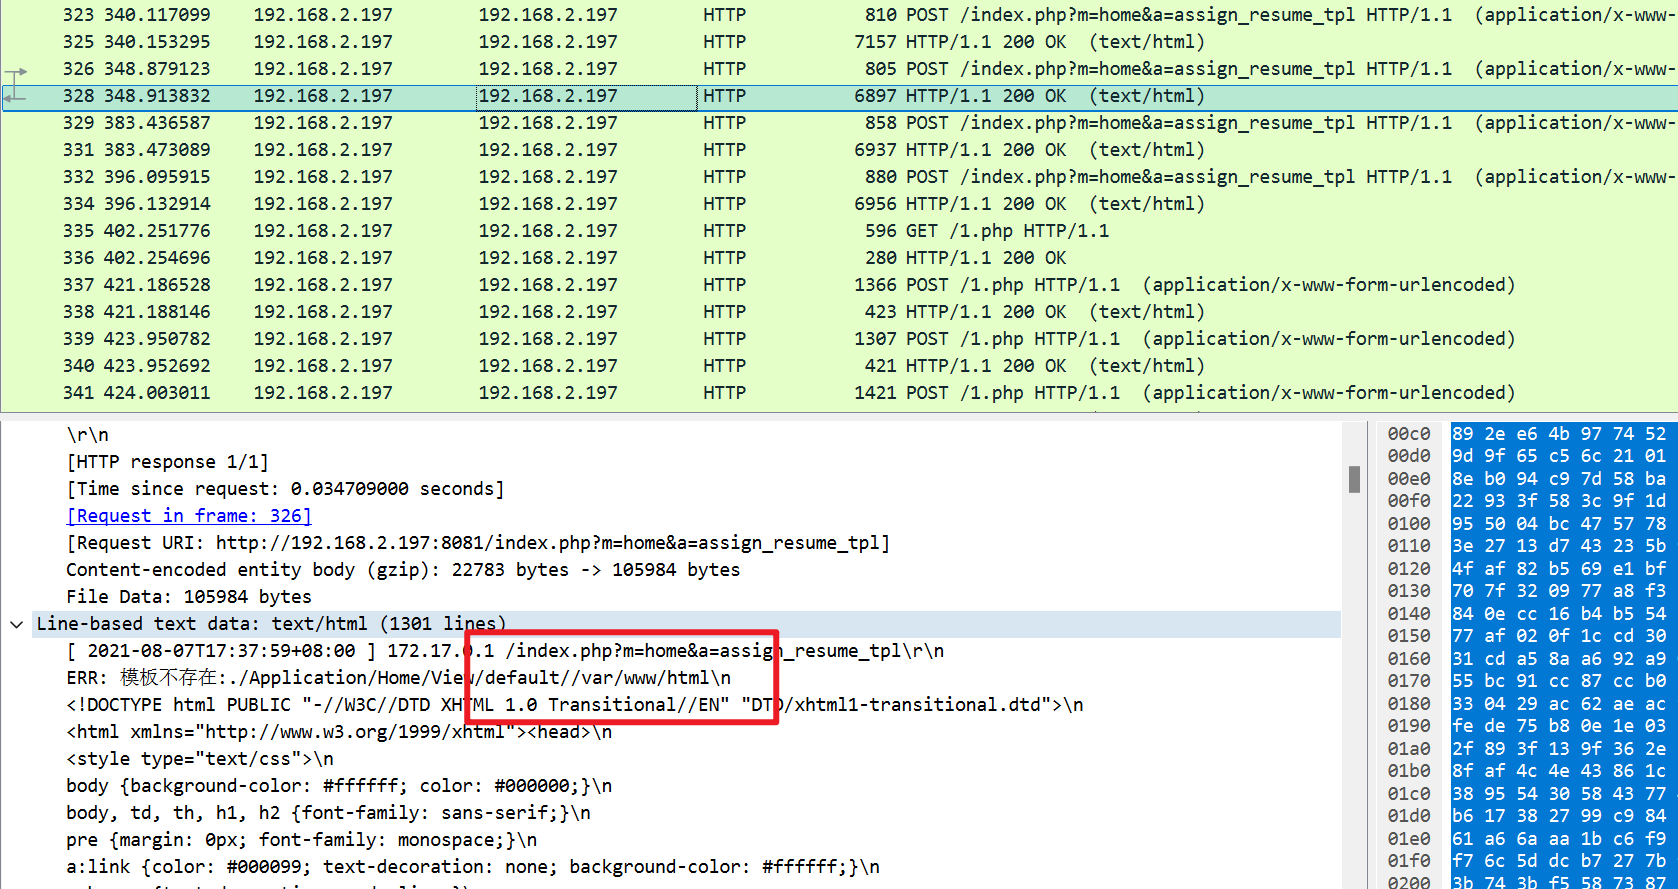The image size is (1678, 889).
Task: Select Content-encoded entity body gzip line
Action: [x=403, y=570]
